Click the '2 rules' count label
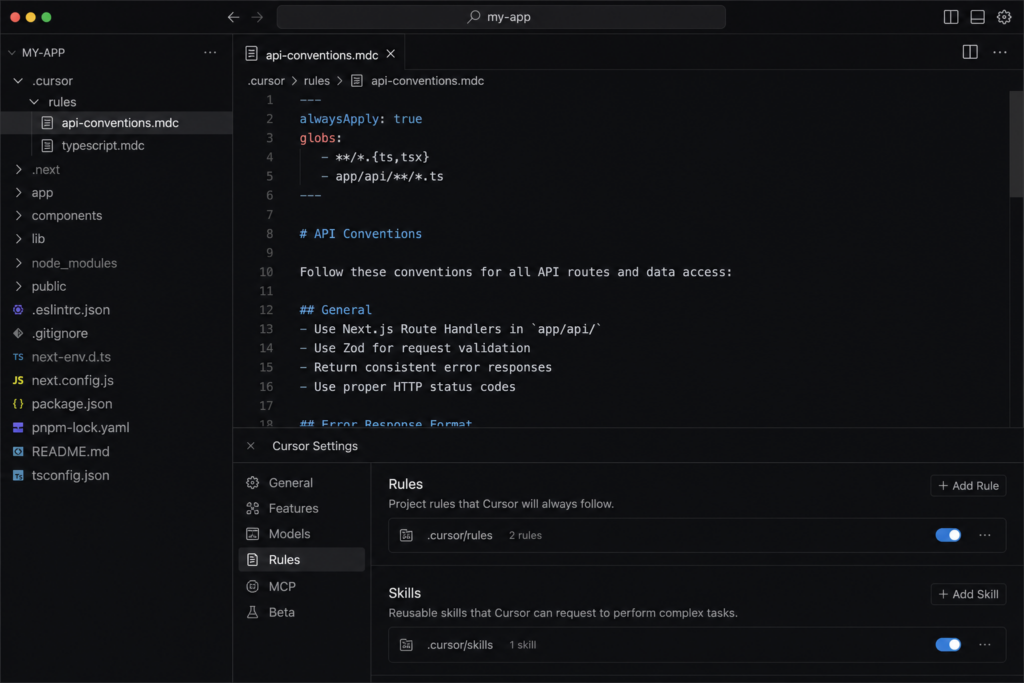Image resolution: width=1024 pixels, height=683 pixels. (525, 535)
